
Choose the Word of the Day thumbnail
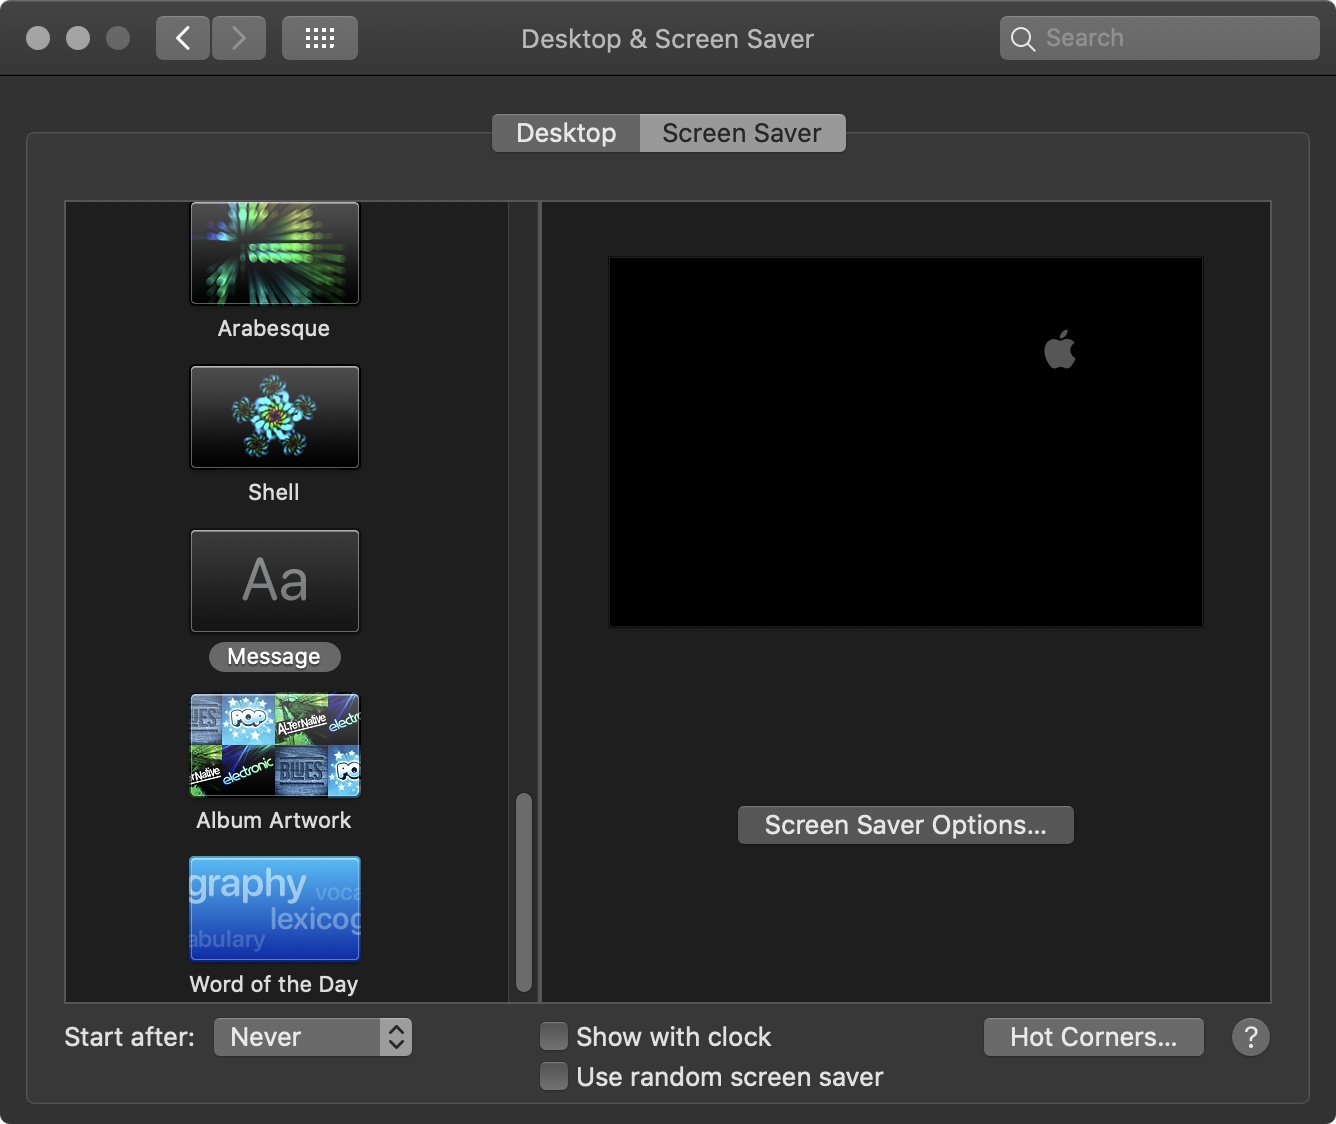tap(275, 909)
